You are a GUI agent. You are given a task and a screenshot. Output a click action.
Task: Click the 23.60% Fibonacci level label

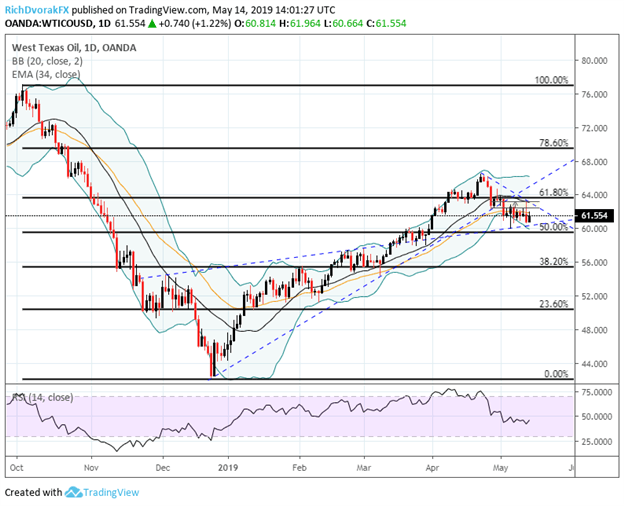click(x=554, y=304)
